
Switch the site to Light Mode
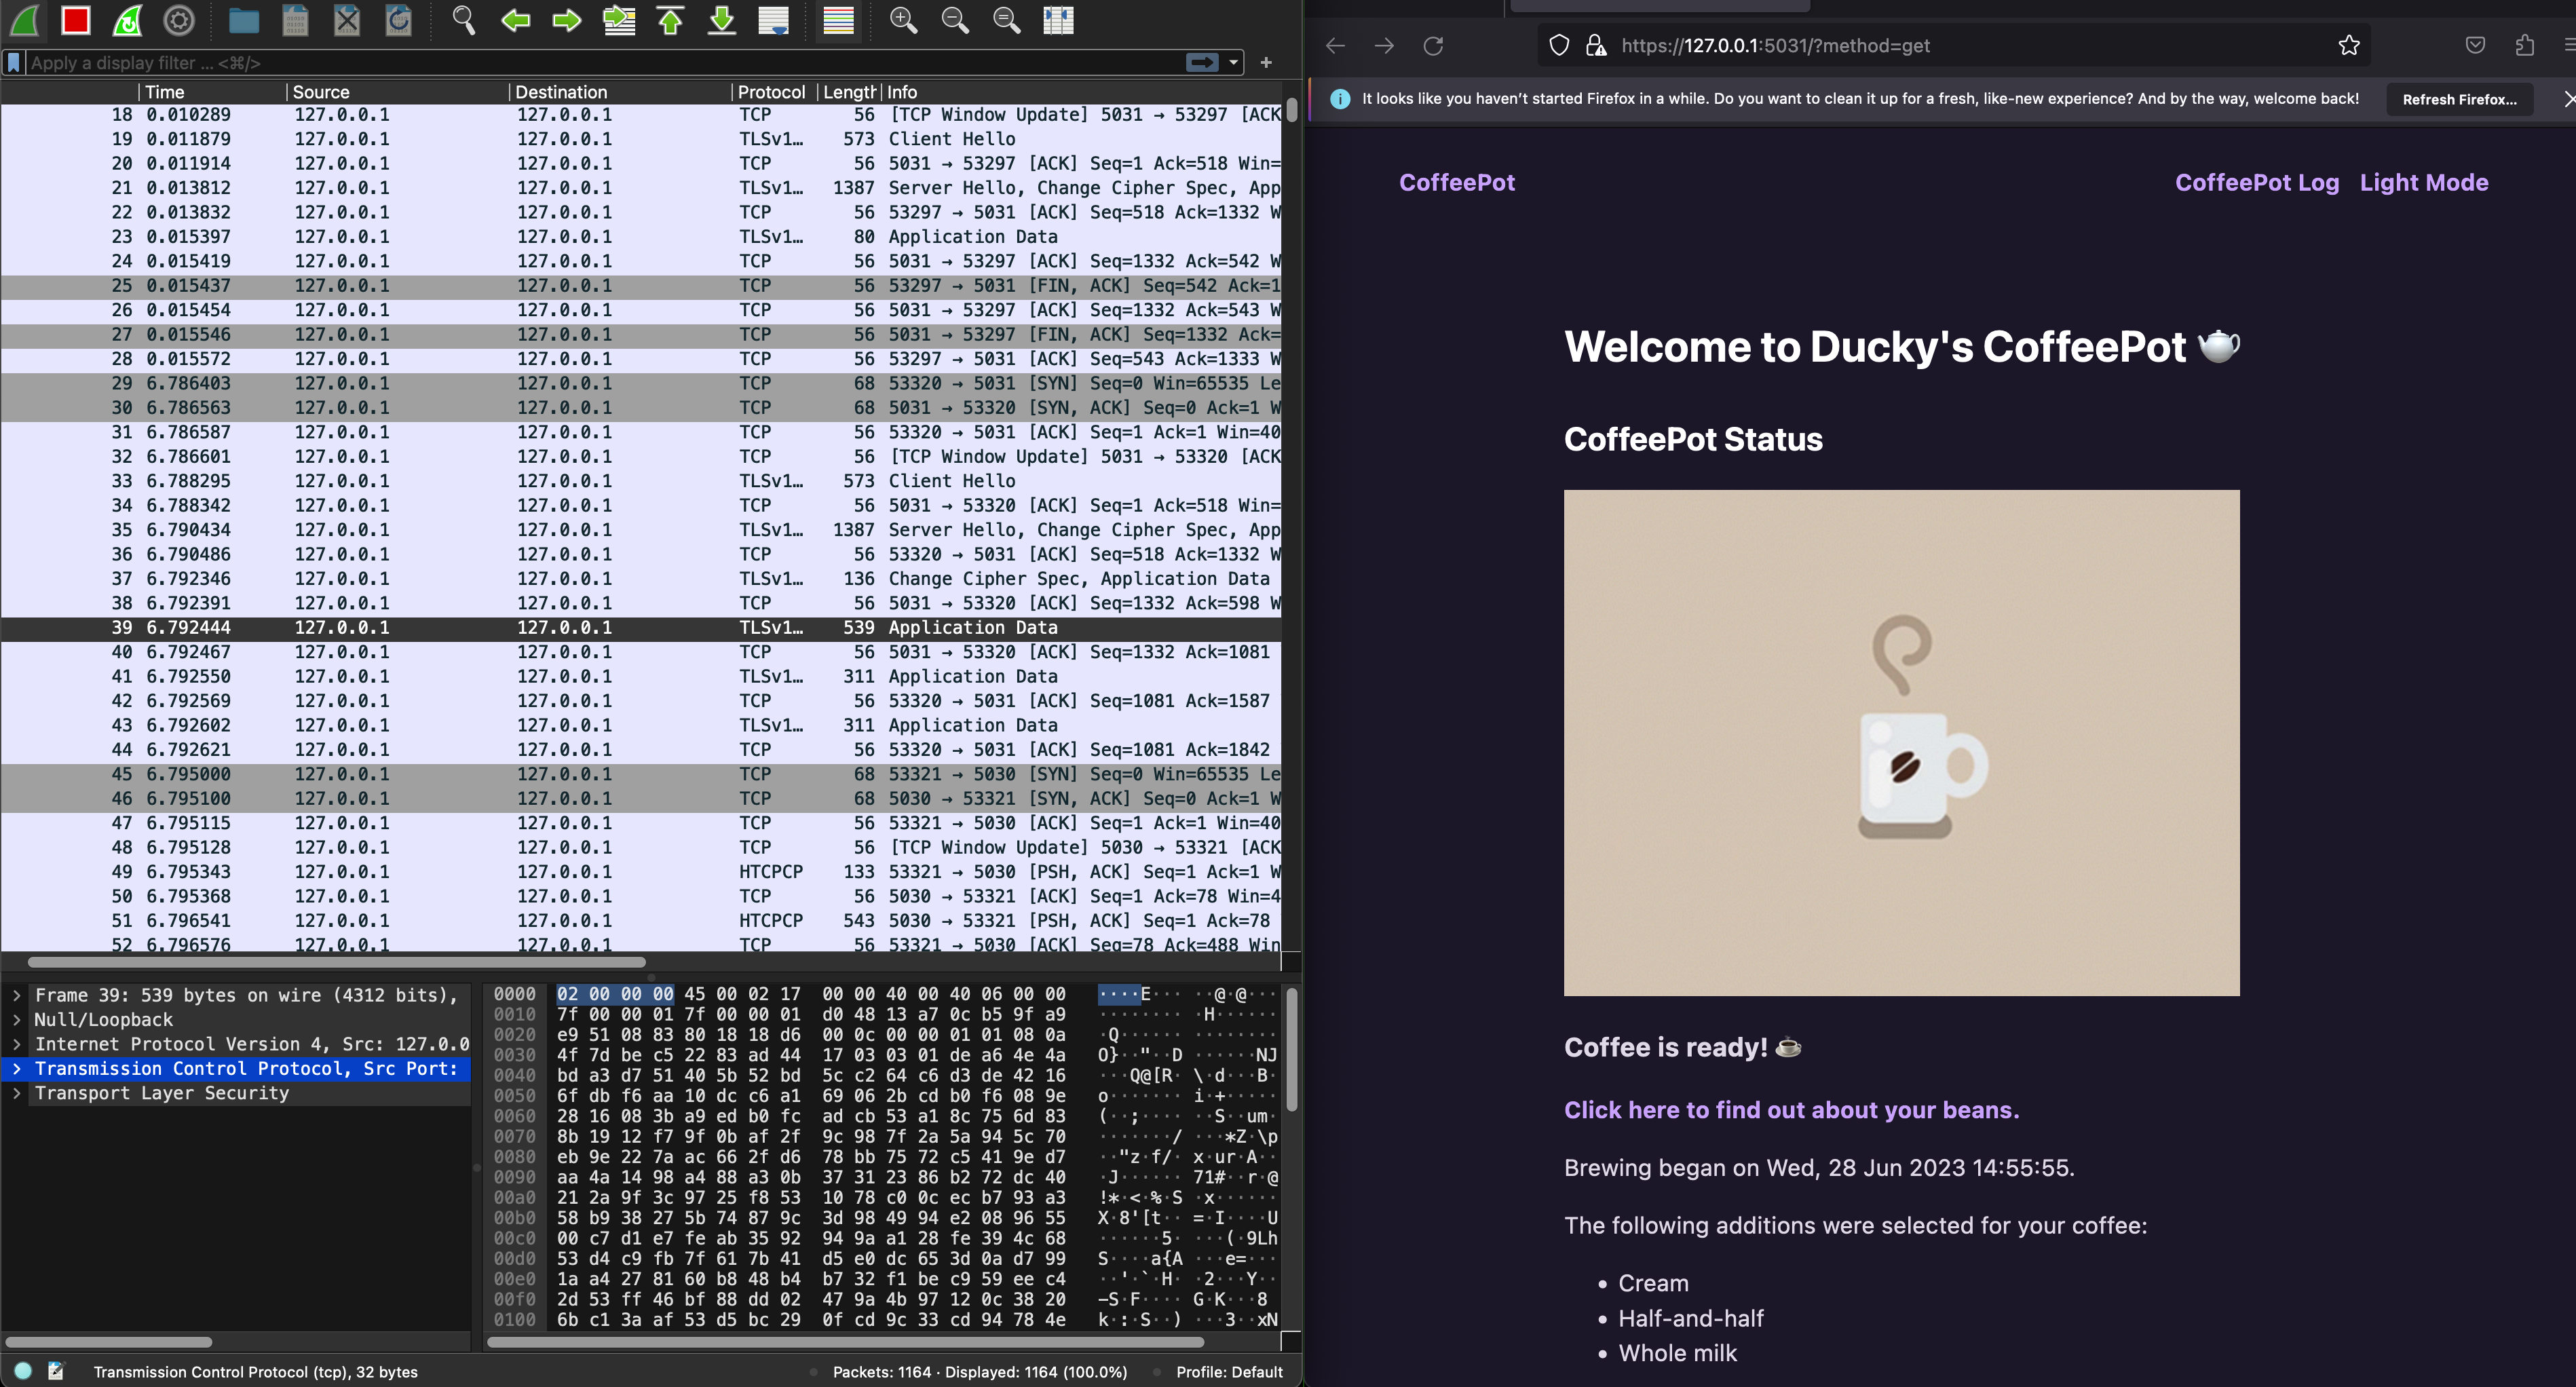[x=2423, y=183]
